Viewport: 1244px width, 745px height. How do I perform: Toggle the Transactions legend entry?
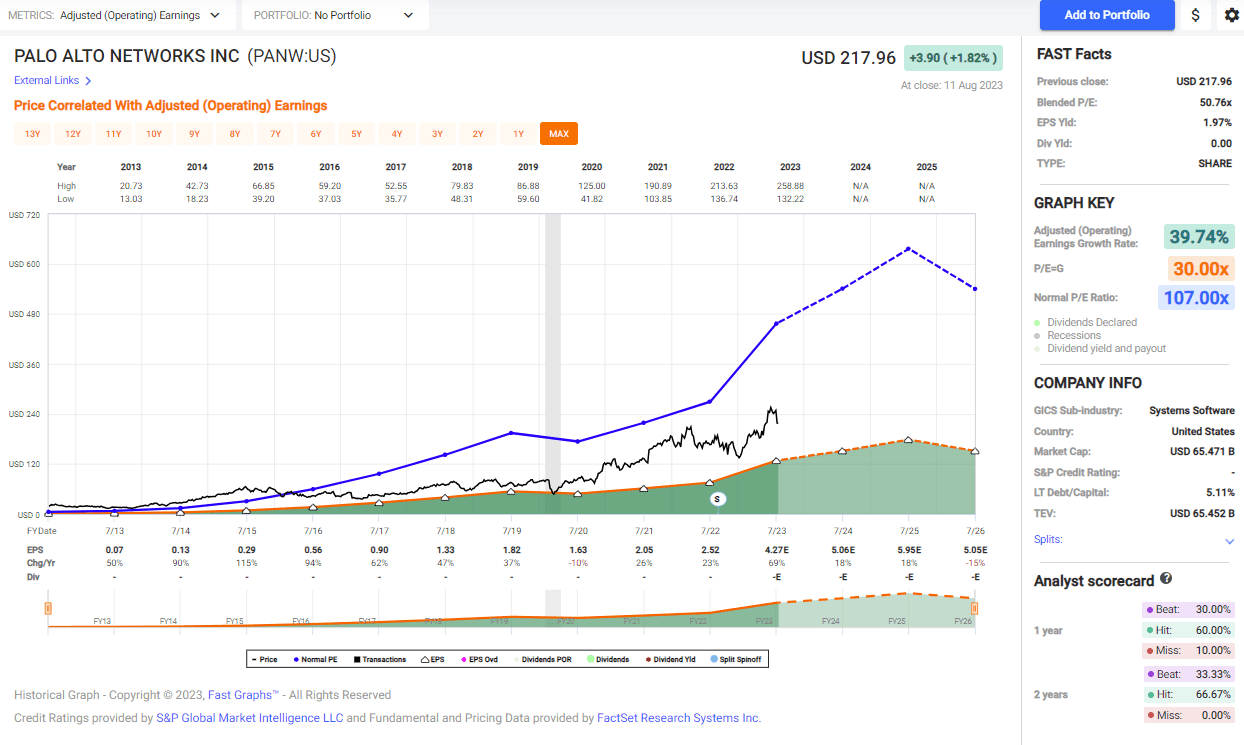click(x=378, y=659)
